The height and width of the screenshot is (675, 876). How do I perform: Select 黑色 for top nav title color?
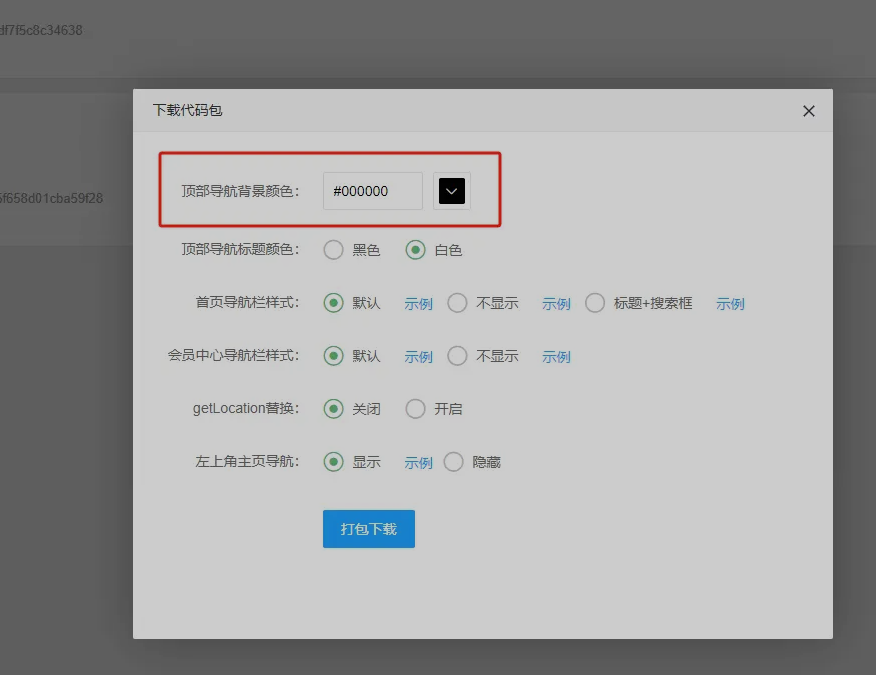(334, 250)
